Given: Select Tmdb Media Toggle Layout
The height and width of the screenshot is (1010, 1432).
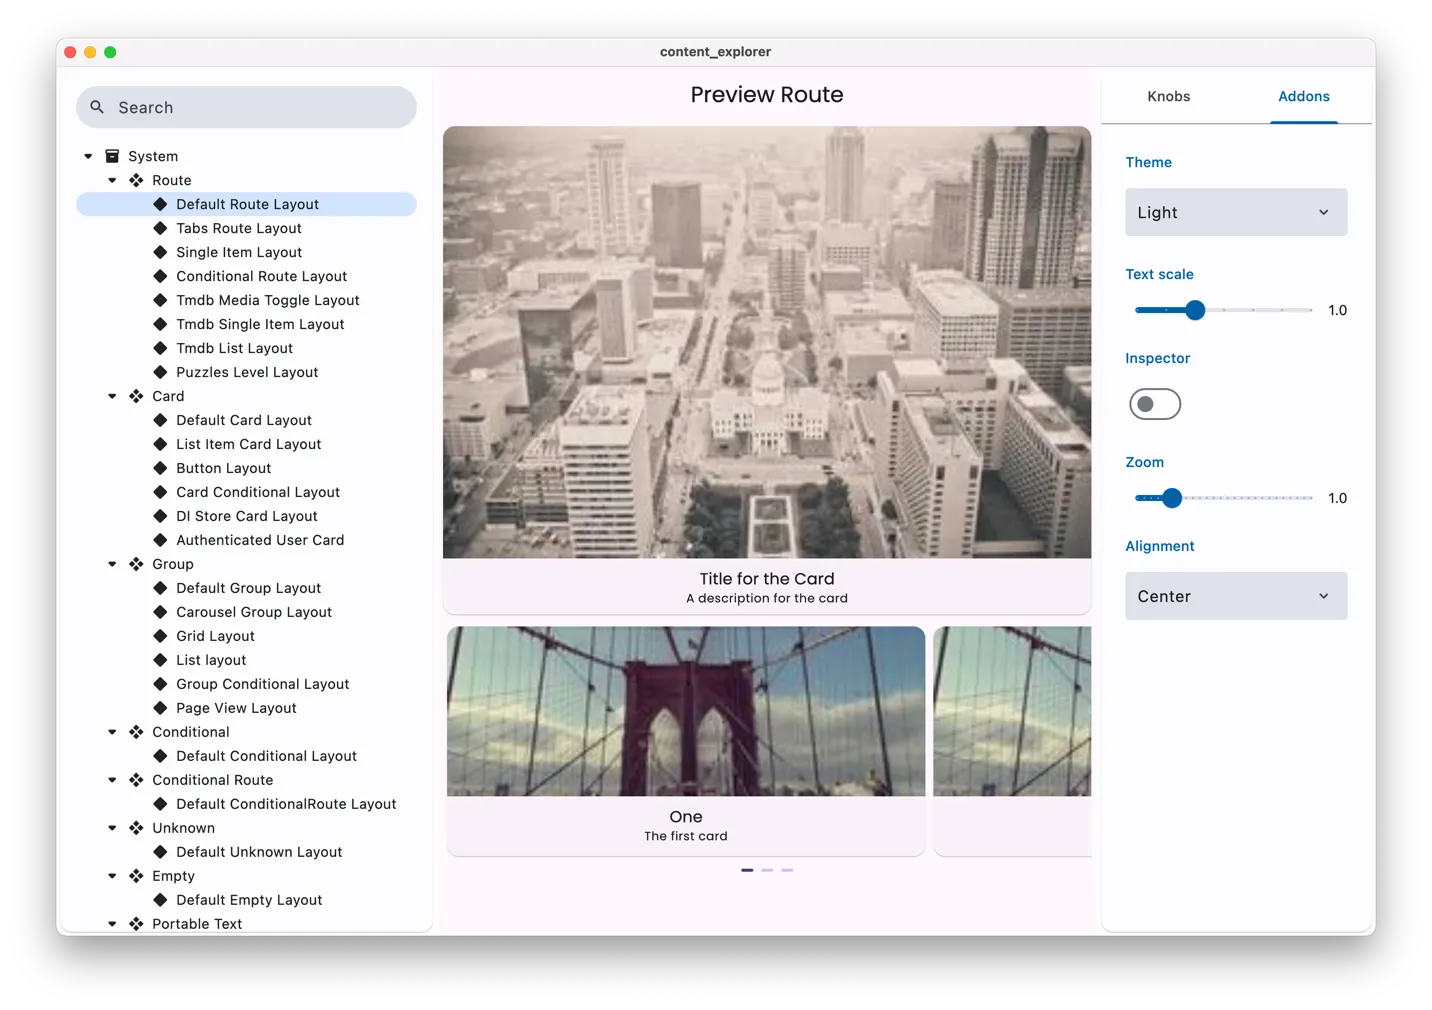Looking at the screenshot, I should tap(267, 300).
